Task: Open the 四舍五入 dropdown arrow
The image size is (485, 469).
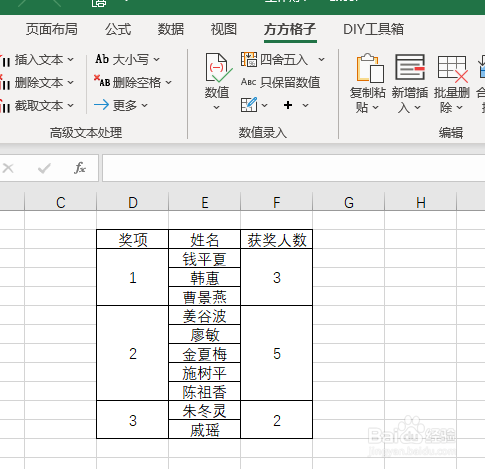Action: pos(321,60)
